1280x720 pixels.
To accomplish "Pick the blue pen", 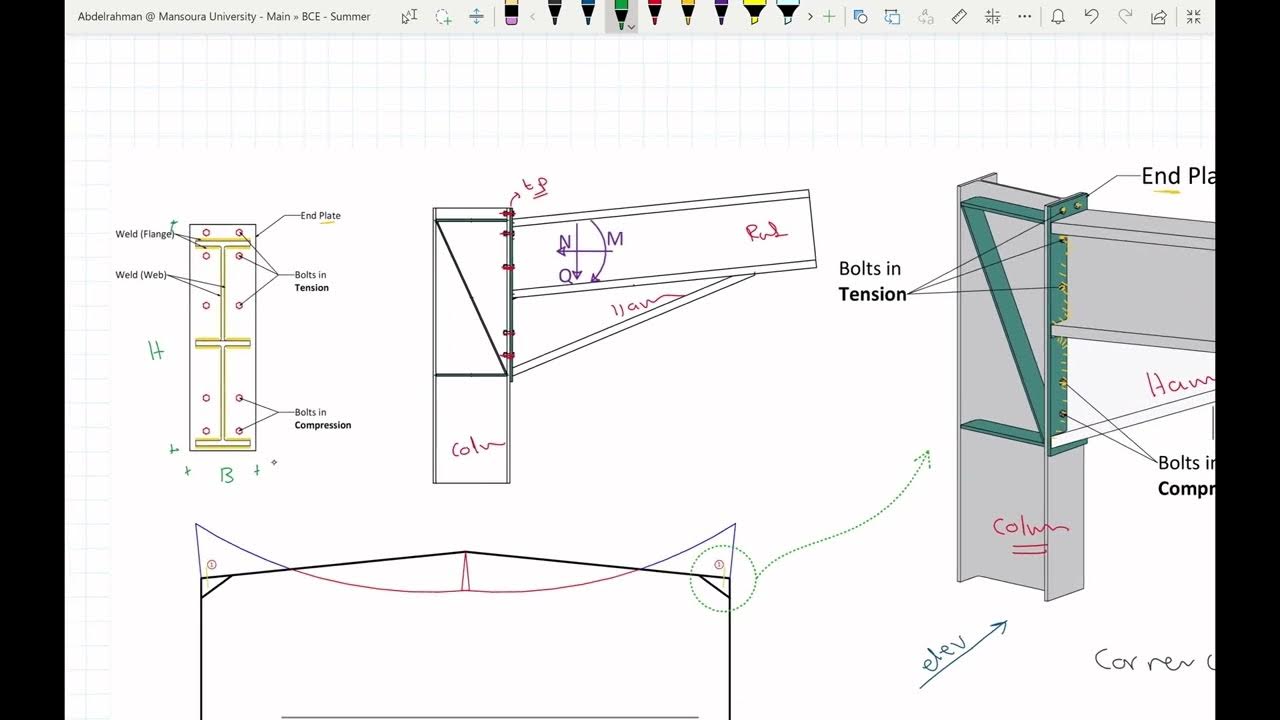I will [587, 13].
